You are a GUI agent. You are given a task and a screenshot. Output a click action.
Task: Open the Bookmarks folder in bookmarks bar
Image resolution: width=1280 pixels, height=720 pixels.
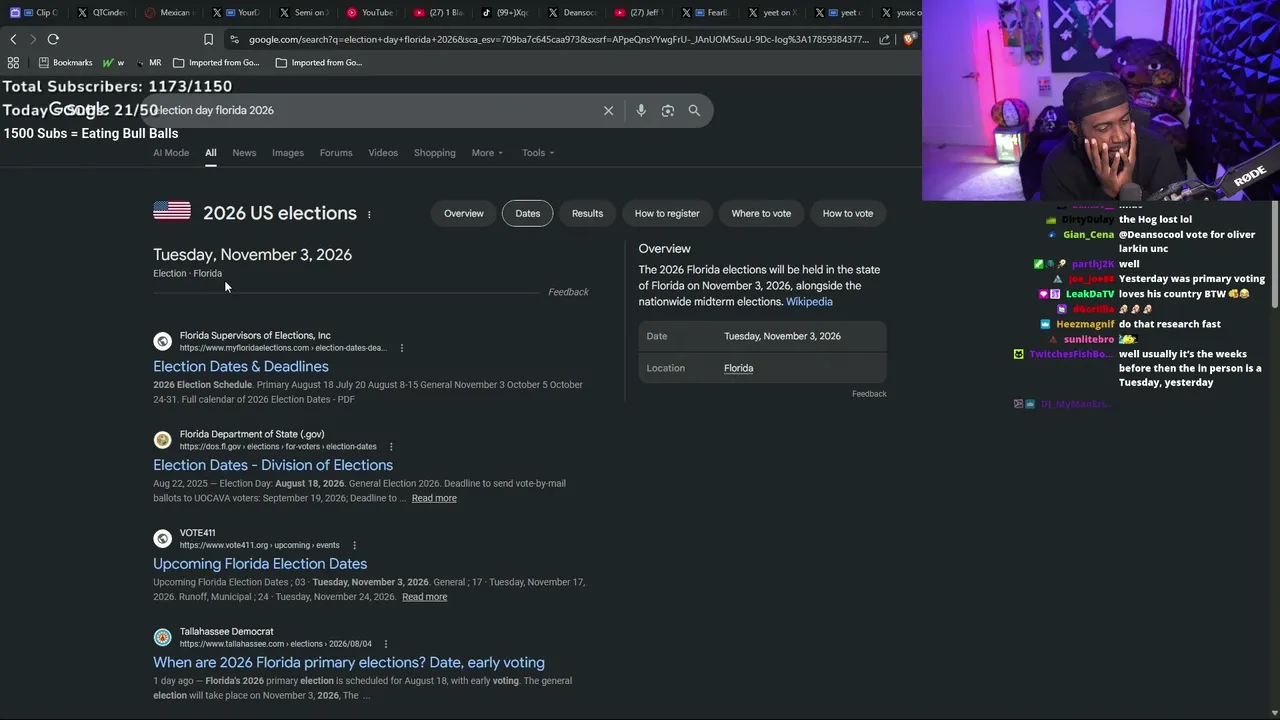point(65,62)
